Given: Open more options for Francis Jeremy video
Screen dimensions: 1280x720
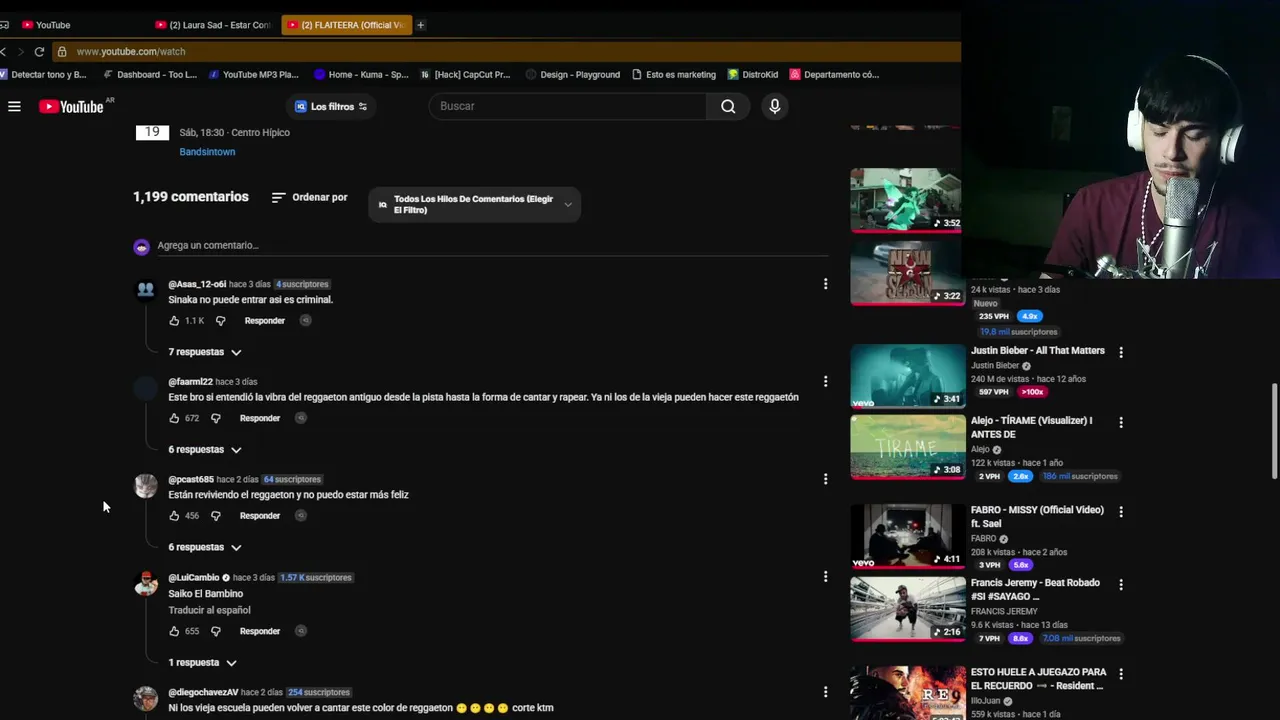Looking at the screenshot, I should coord(1121,584).
